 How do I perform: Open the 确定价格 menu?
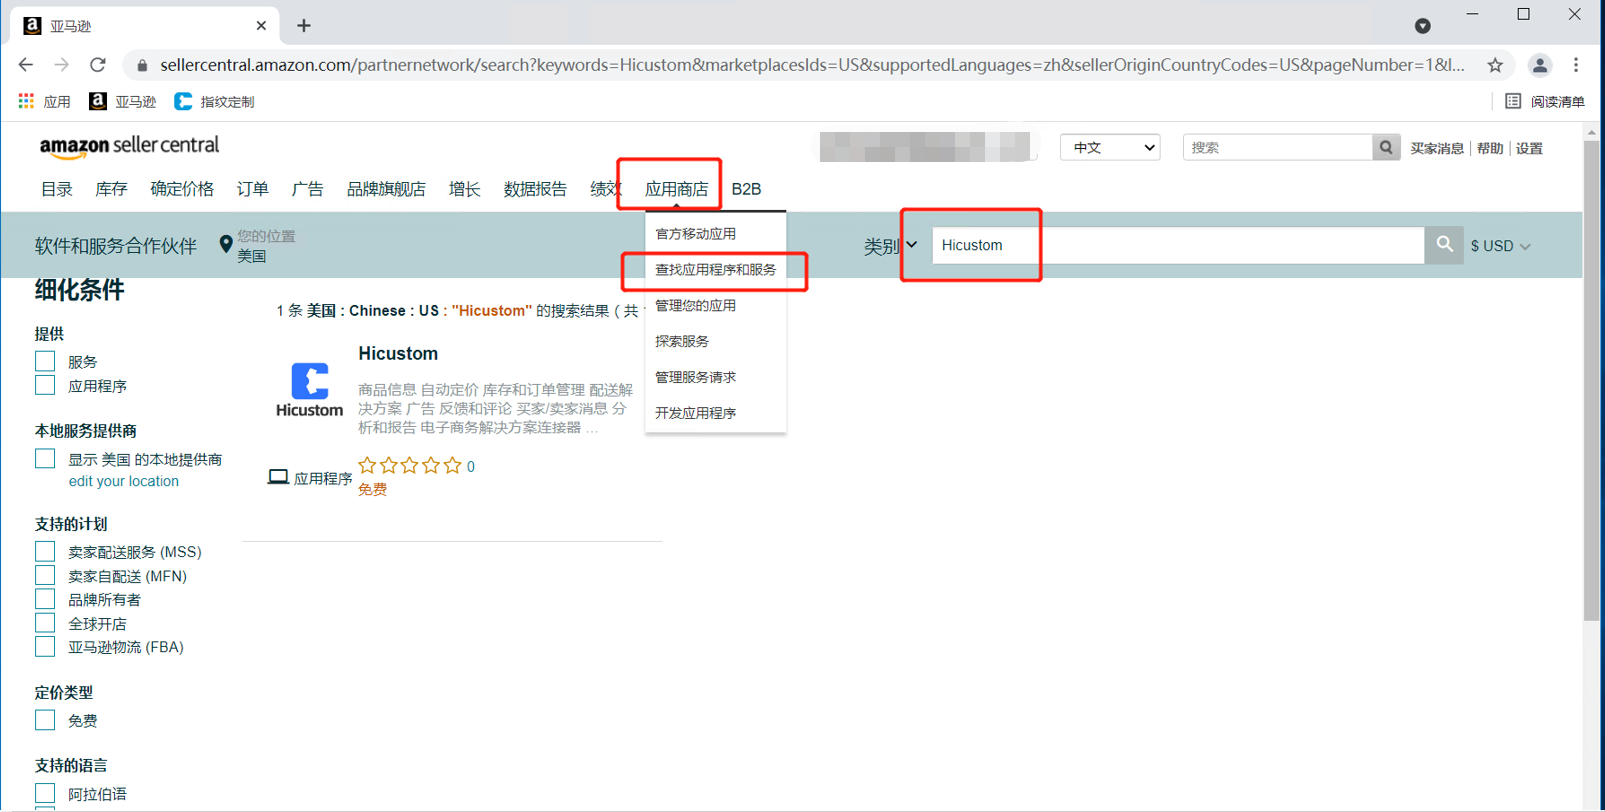click(182, 189)
